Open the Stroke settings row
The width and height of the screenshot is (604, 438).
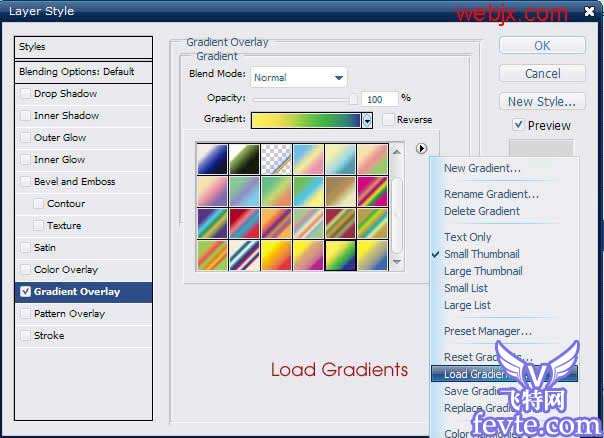(x=83, y=336)
